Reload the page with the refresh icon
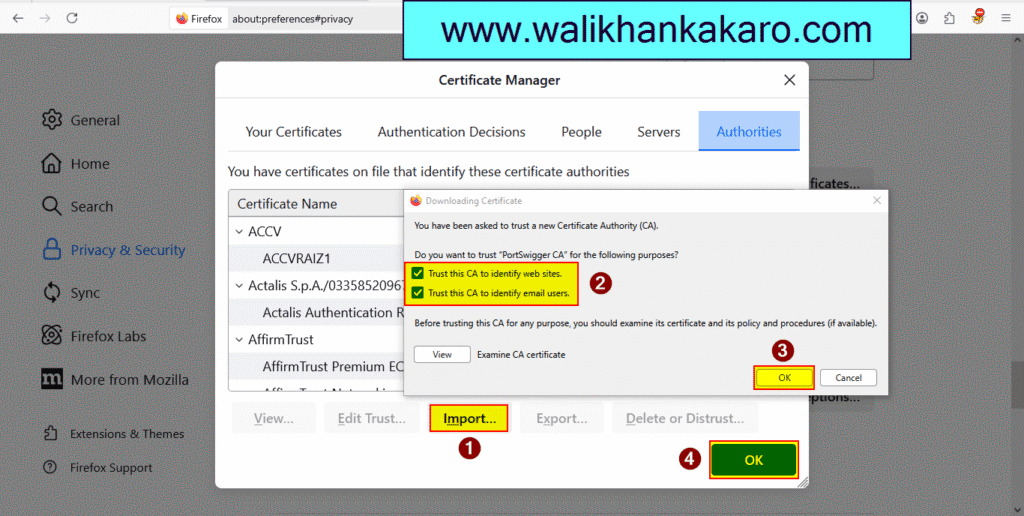 (x=72, y=18)
